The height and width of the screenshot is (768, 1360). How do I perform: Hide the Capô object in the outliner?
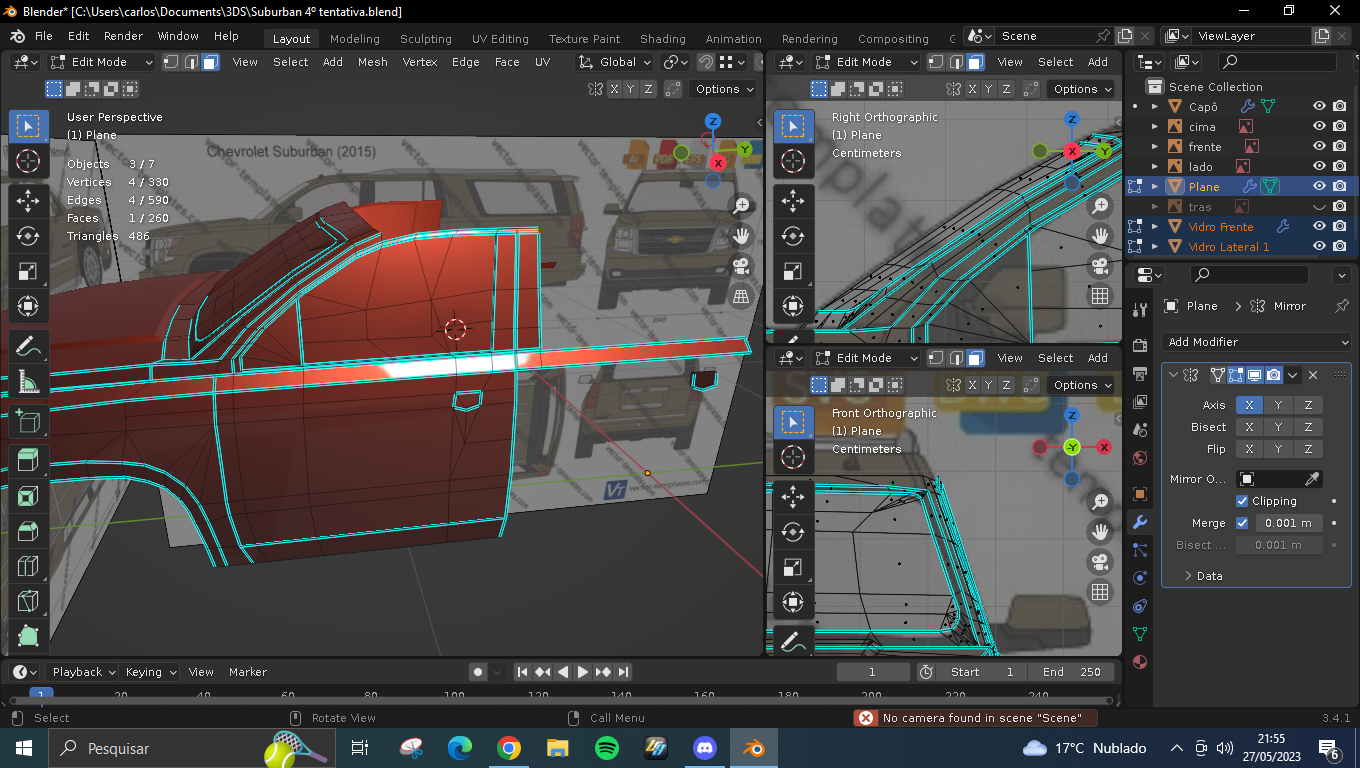tap(1319, 106)
